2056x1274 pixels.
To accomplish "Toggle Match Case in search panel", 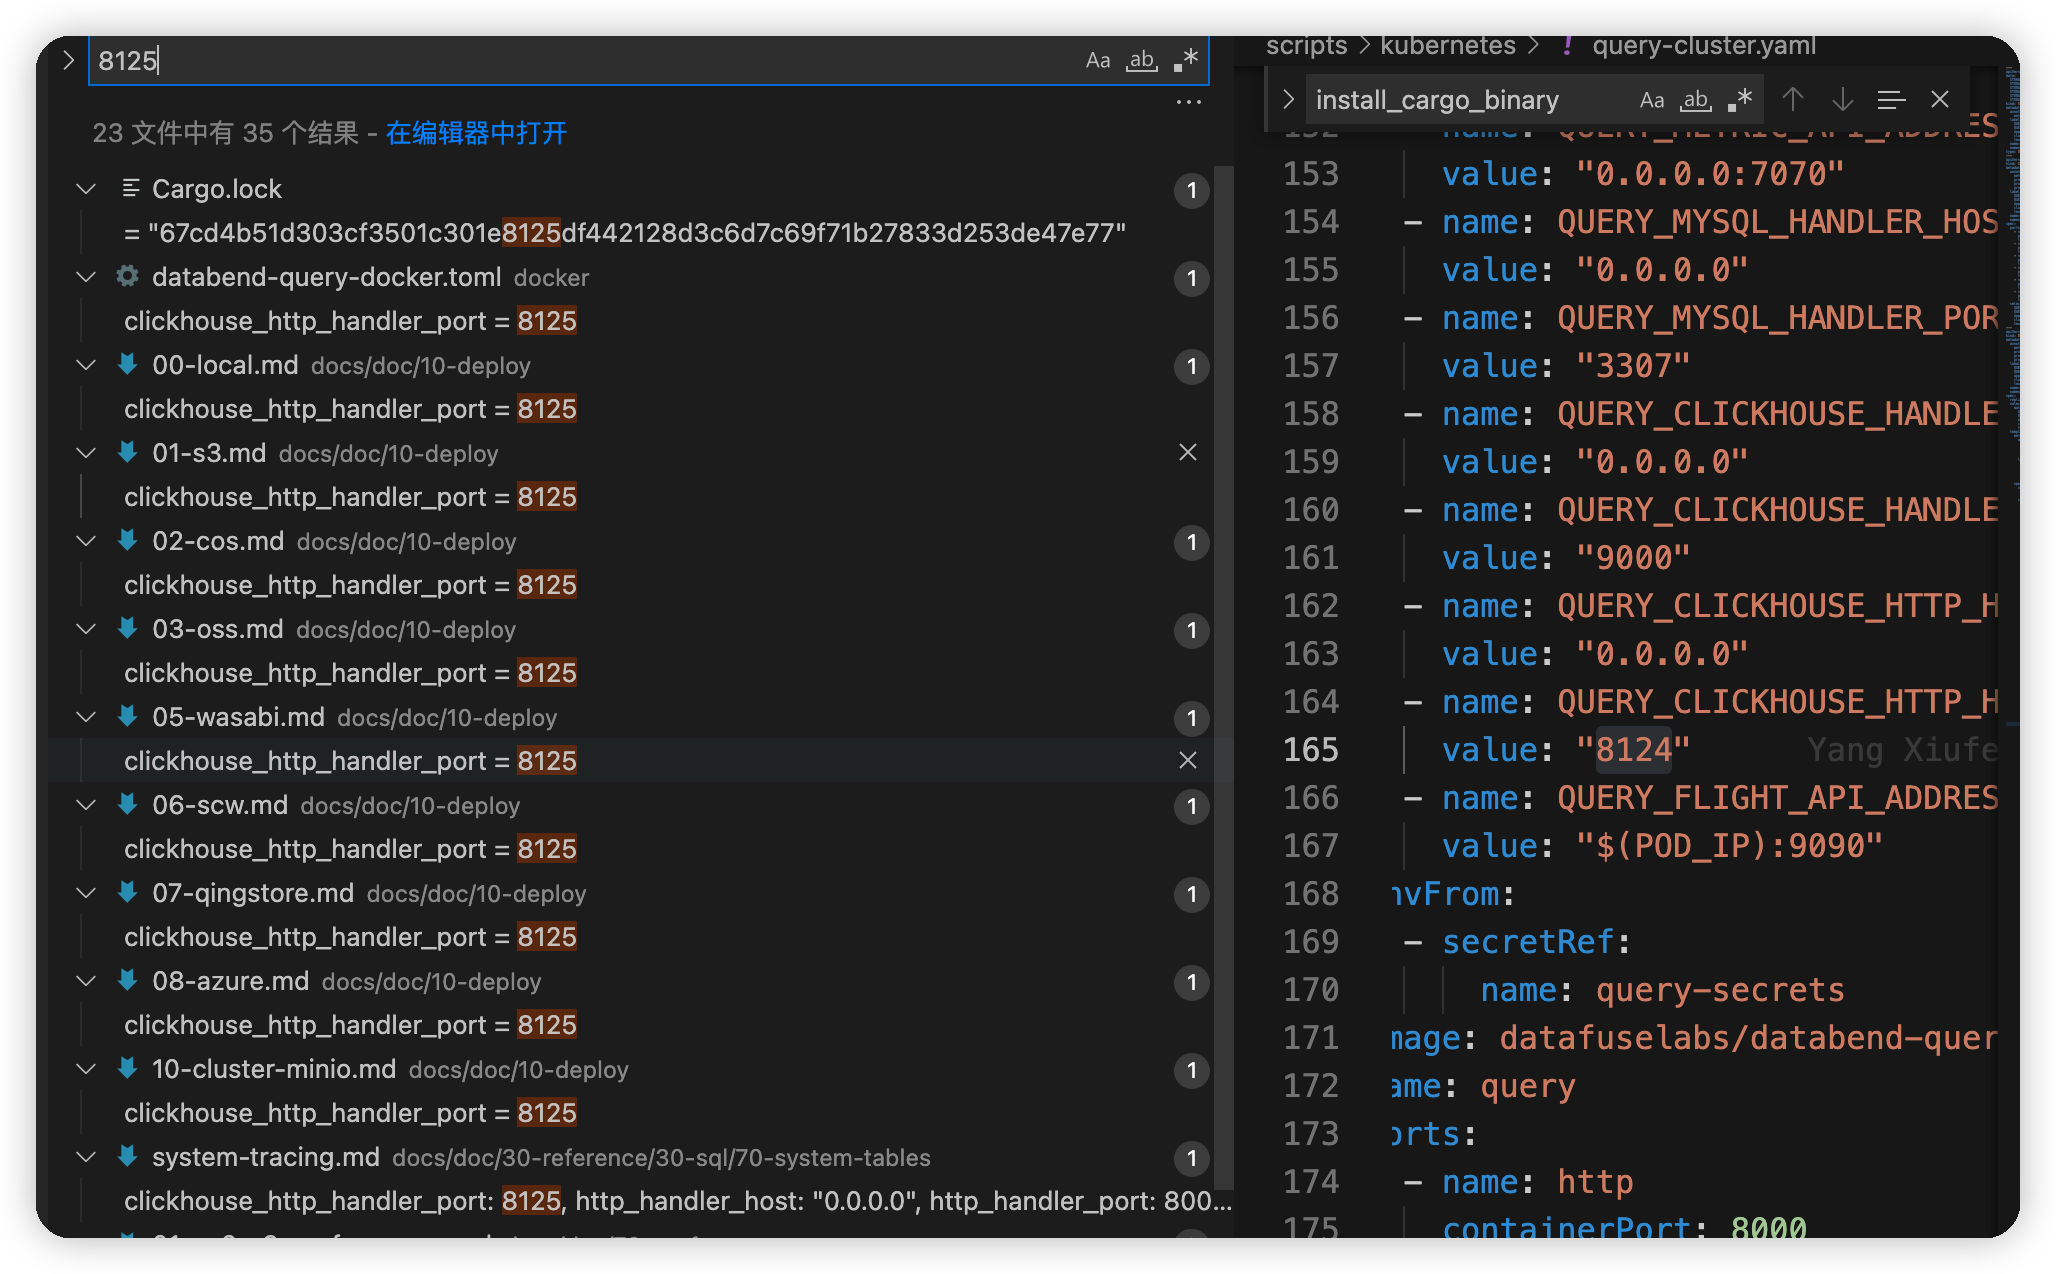I will click(1097, 61).
